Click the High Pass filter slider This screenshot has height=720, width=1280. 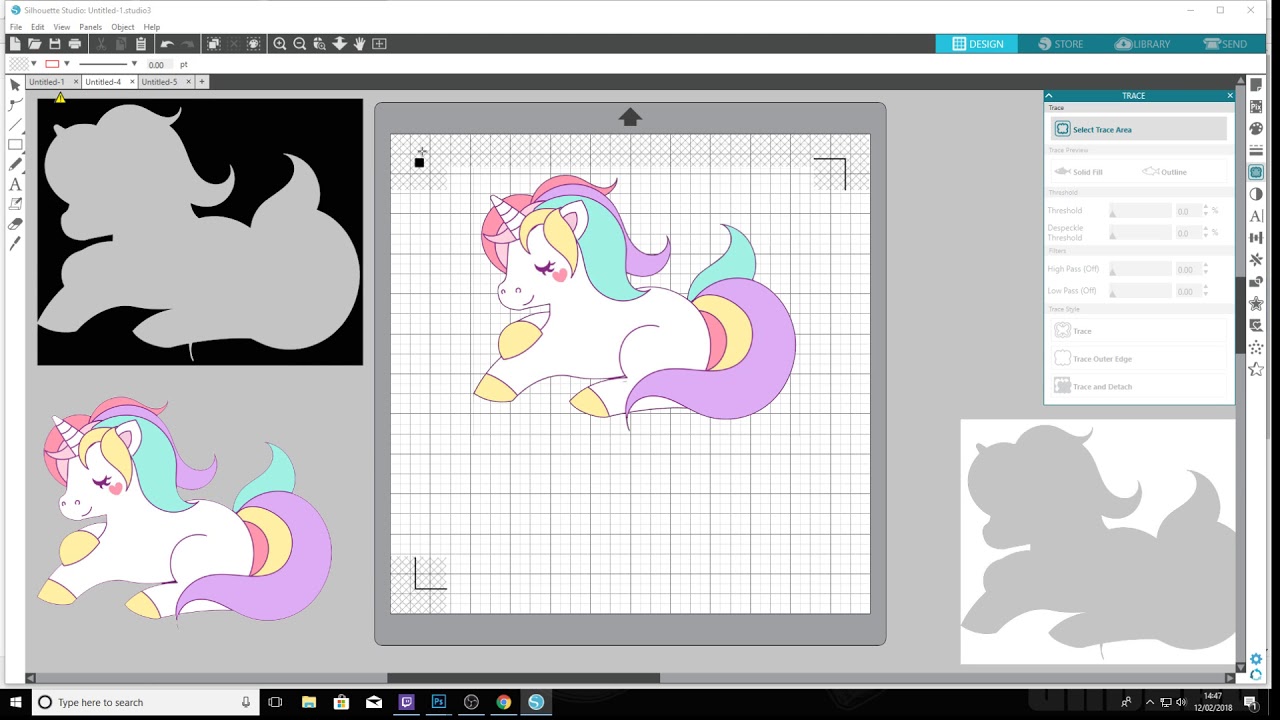pyautogui.click(x=1140, y=269)
